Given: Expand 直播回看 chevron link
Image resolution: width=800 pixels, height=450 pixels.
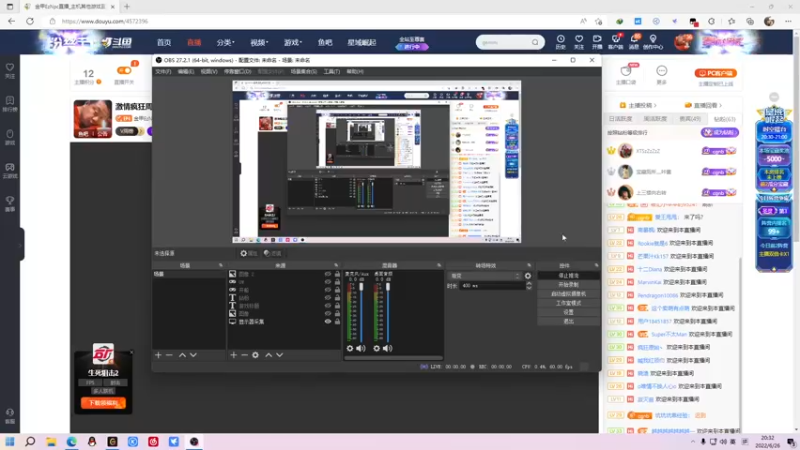Looking at the screenshot, I should click(704, 106).
